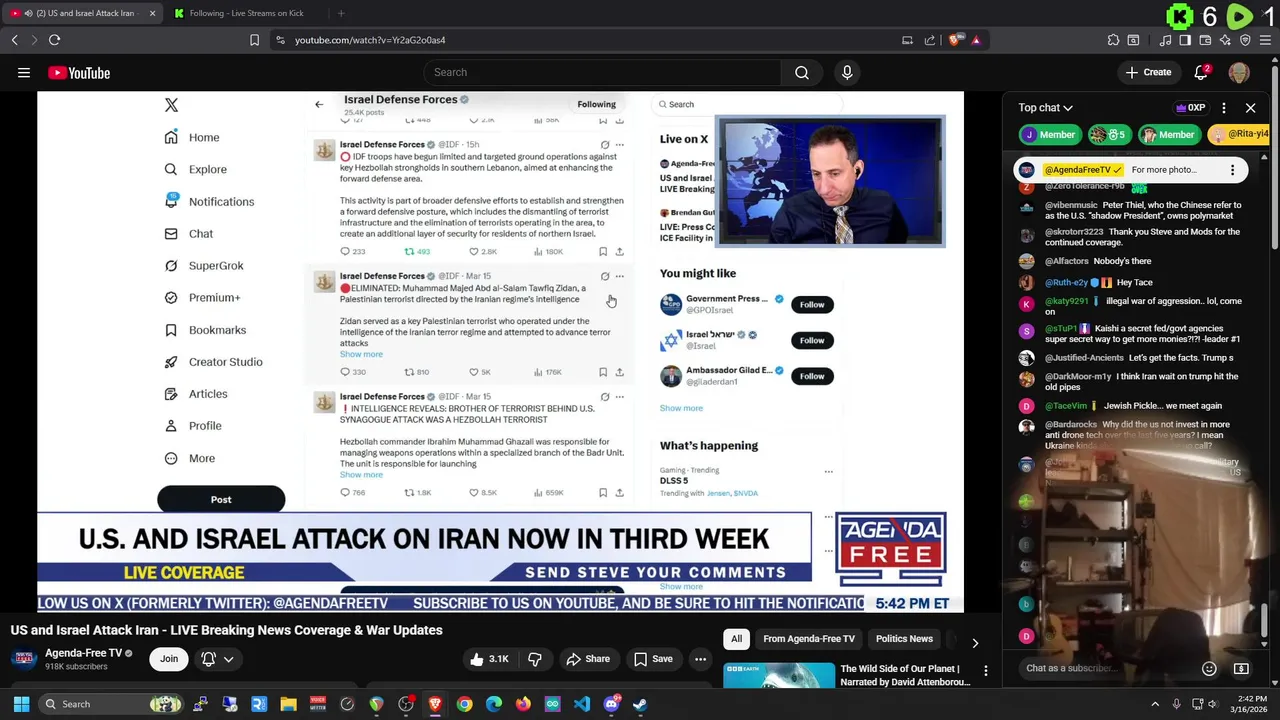Close the live chat panel
The width and height of the screenshot is (1280, 720).
pyautogui.click(x=1250, y=108)
